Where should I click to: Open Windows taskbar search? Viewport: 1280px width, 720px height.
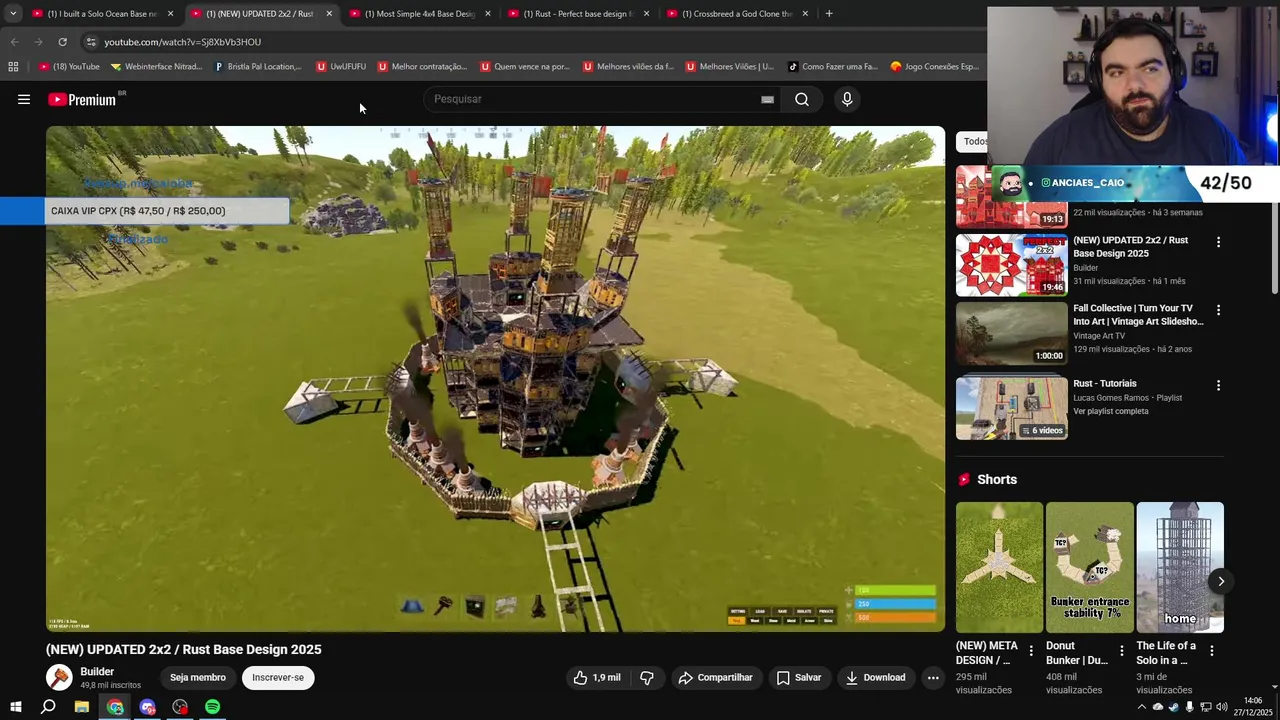(x=48, y=707)
